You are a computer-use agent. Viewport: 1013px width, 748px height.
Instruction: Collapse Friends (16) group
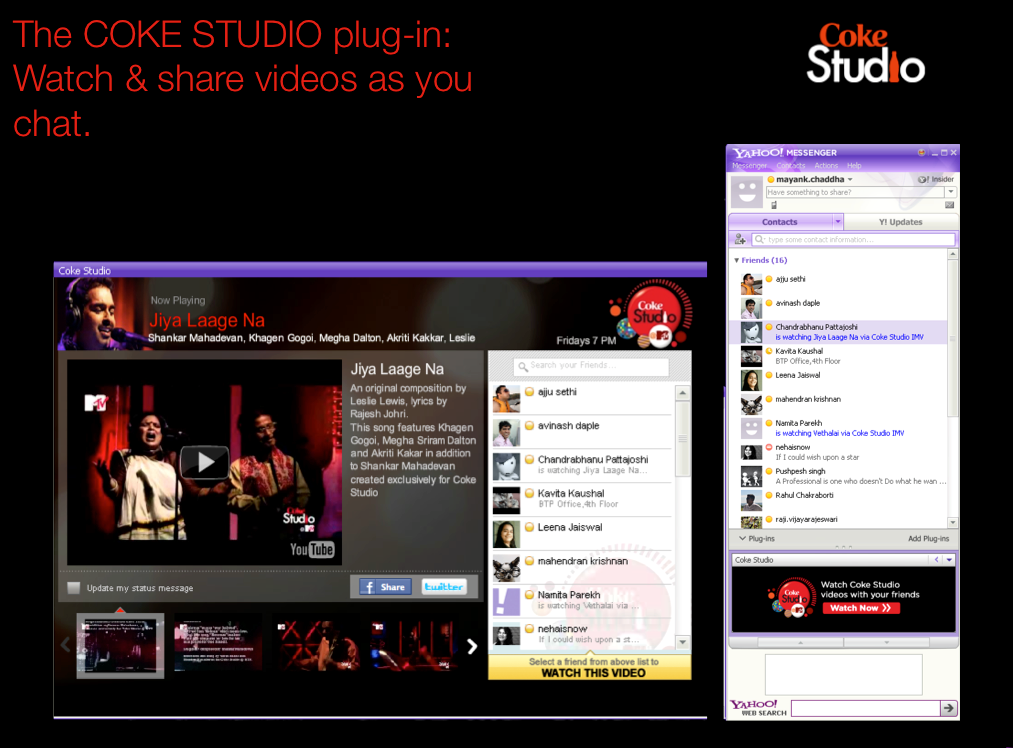click(736, 260)
